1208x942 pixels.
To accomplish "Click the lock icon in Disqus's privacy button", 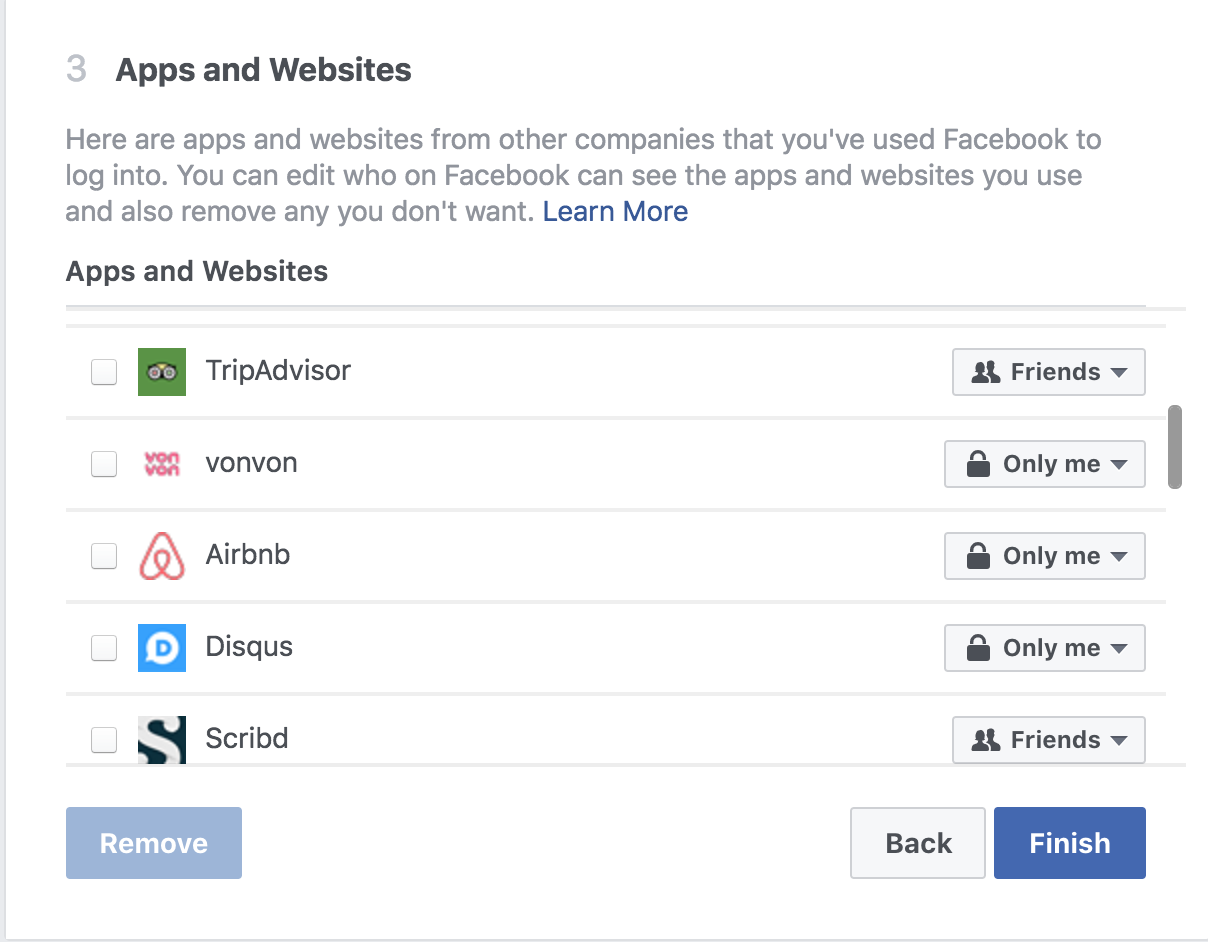I will [x=978, y=648].
